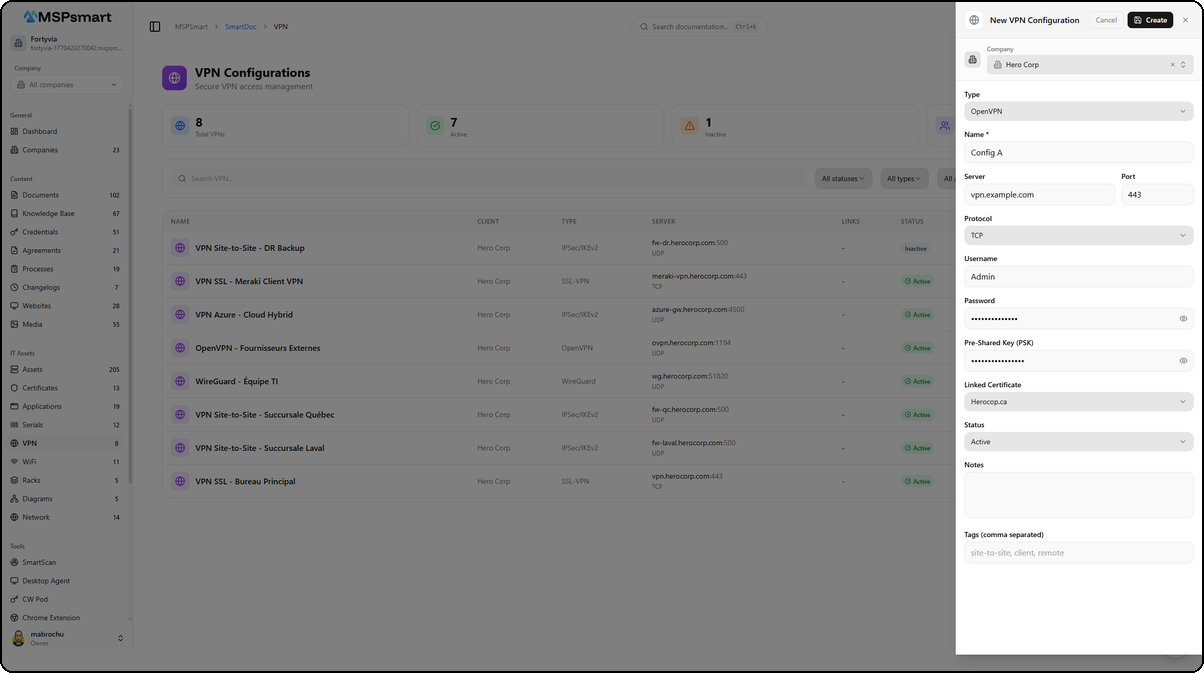Show the Pre-Shared Key value
The image size is (1204, 673).
click(1183, 360)
